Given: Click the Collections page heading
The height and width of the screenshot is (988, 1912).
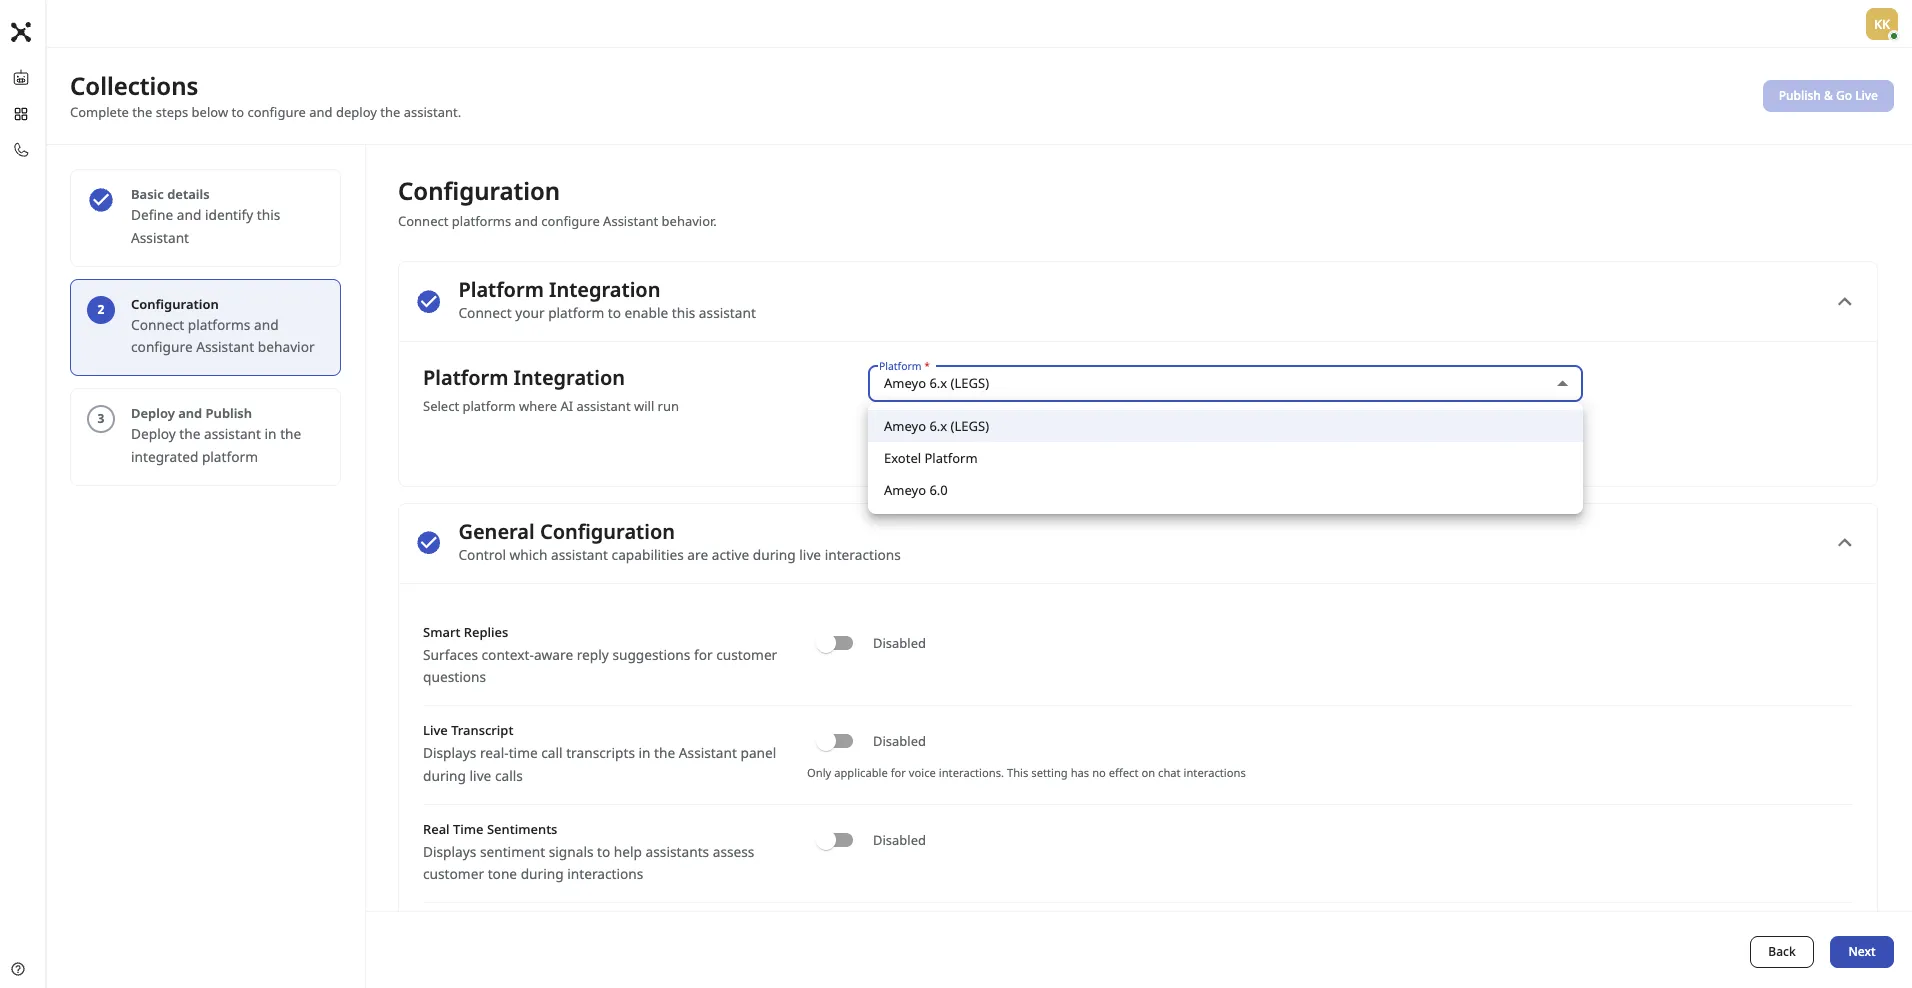Looking at the screenshot, I should click(x=134, y=86).
